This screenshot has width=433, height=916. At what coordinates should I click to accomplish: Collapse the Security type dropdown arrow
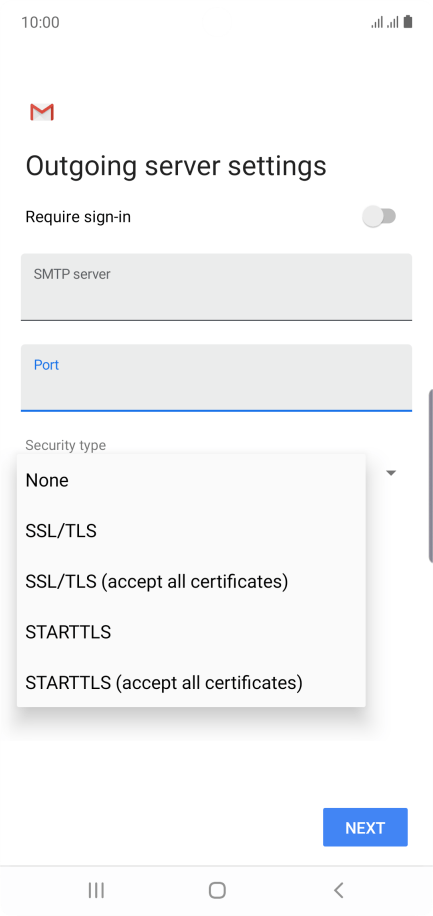click(391, 473)
